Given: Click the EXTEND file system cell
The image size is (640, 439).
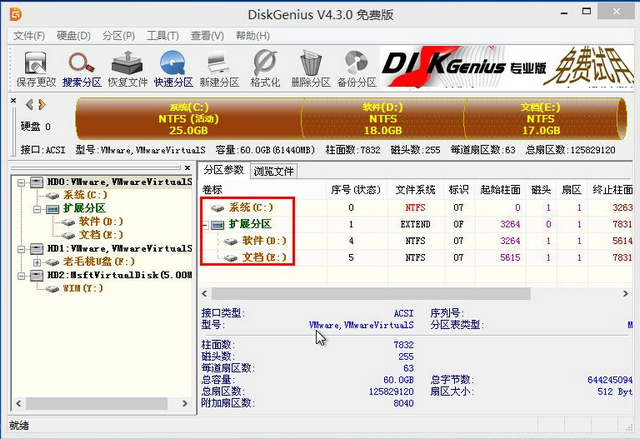Looking at the screenshot, I should (416, 224).
